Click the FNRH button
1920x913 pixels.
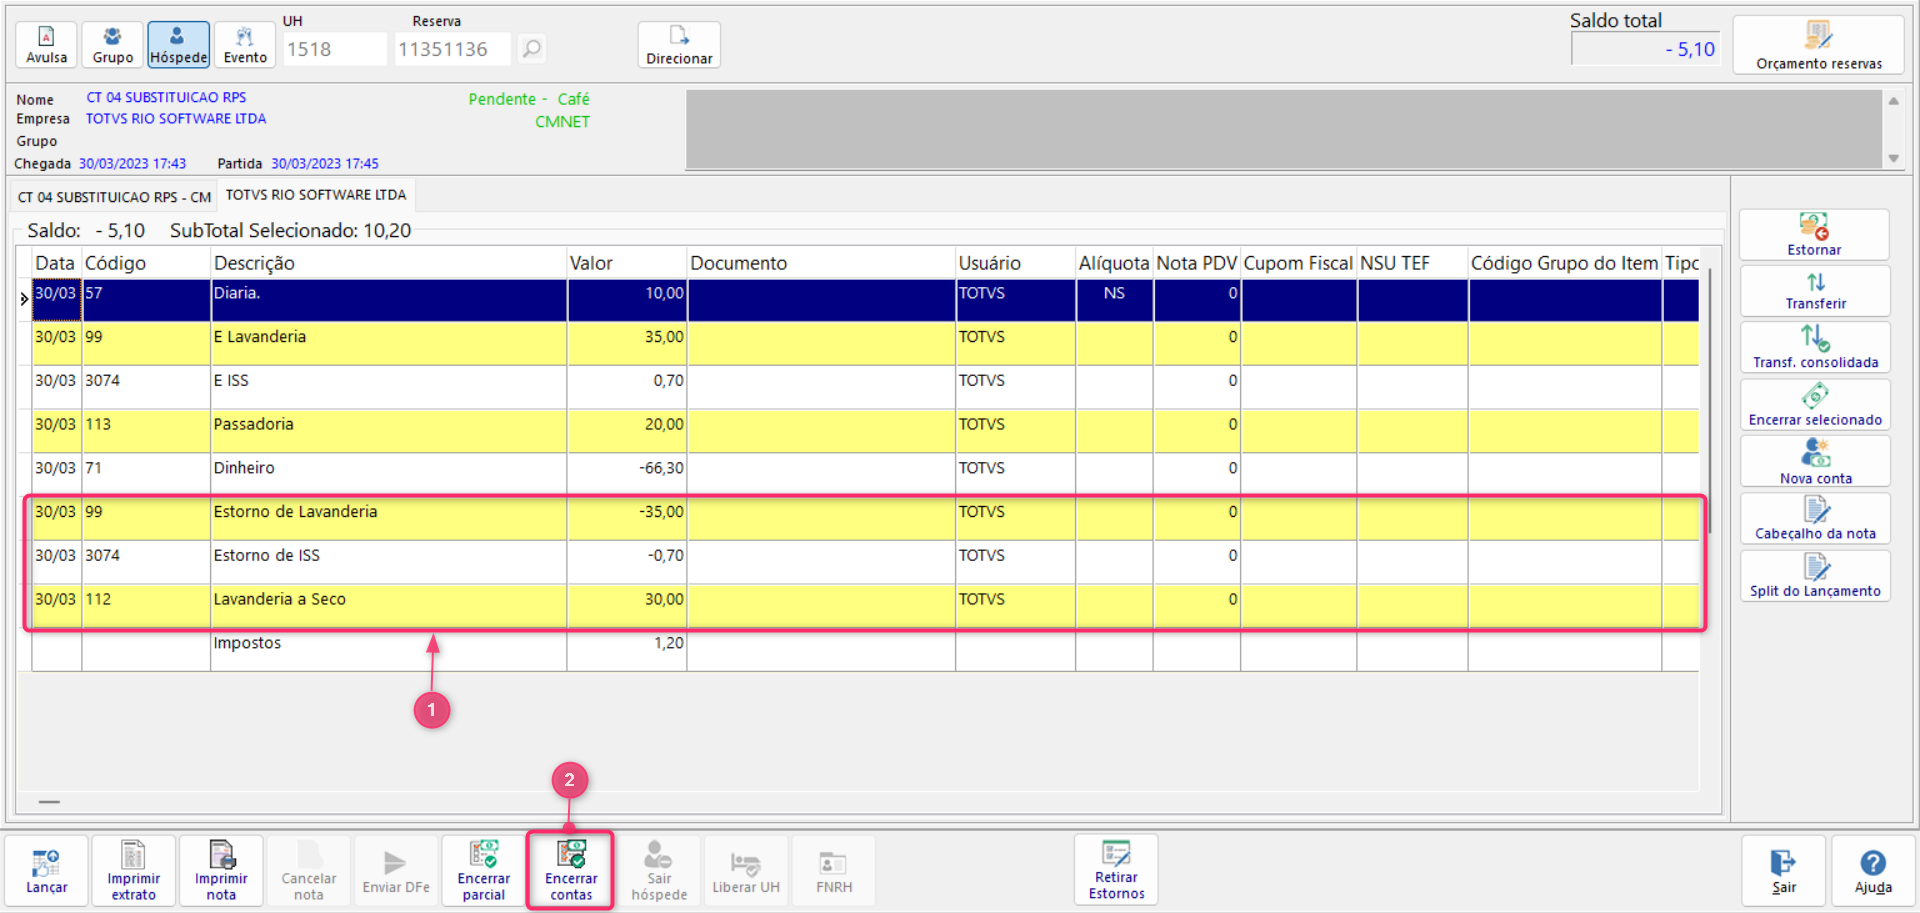pyautogui.click(x=834, y=871)
